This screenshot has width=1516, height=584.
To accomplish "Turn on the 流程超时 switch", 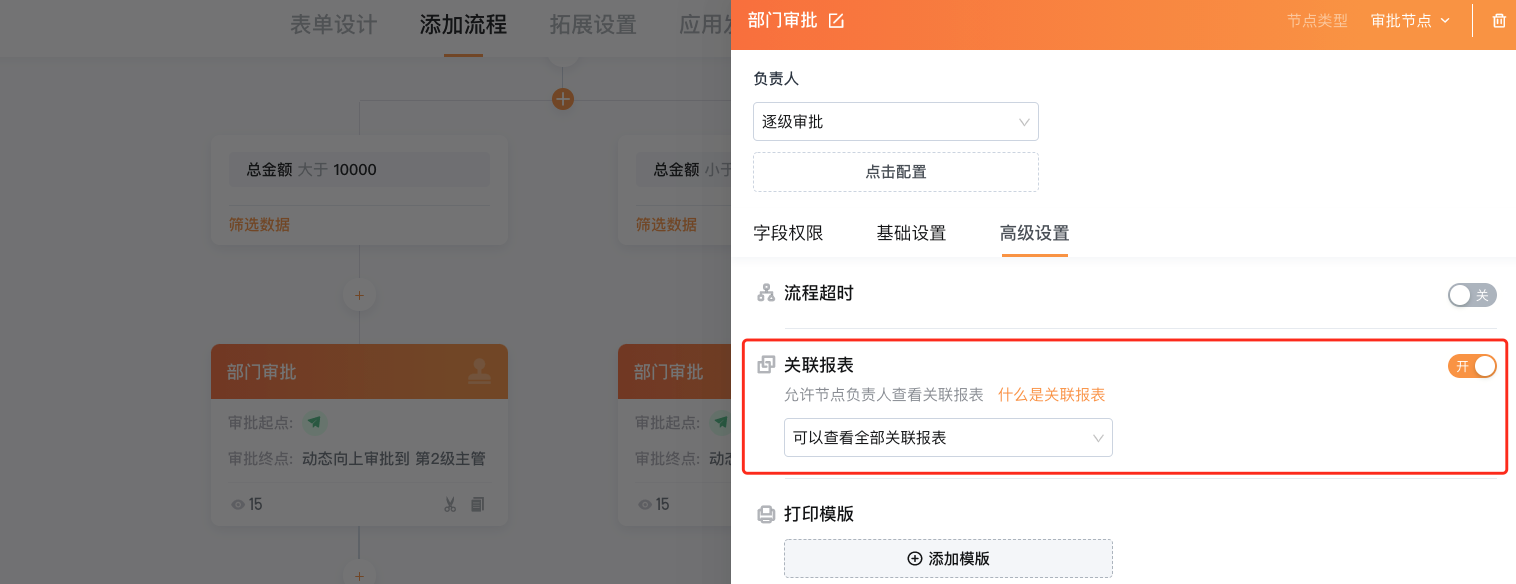I will [1472, 295].
